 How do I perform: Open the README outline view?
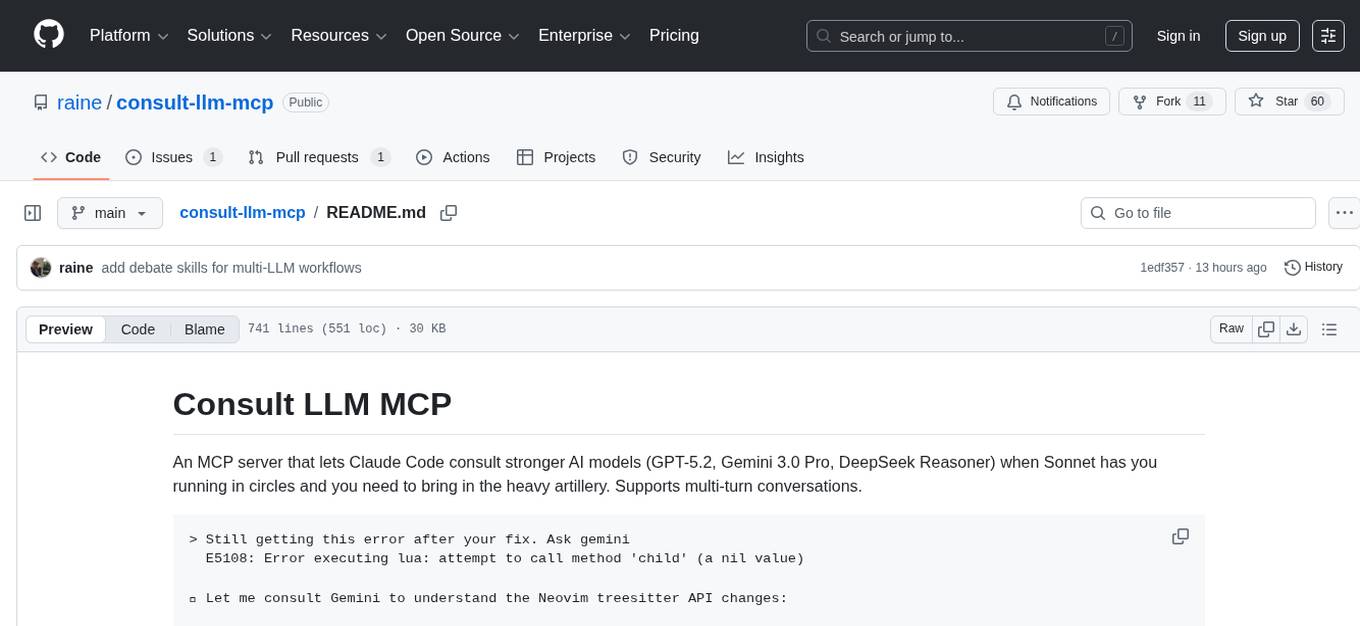tap(1330, 328)
